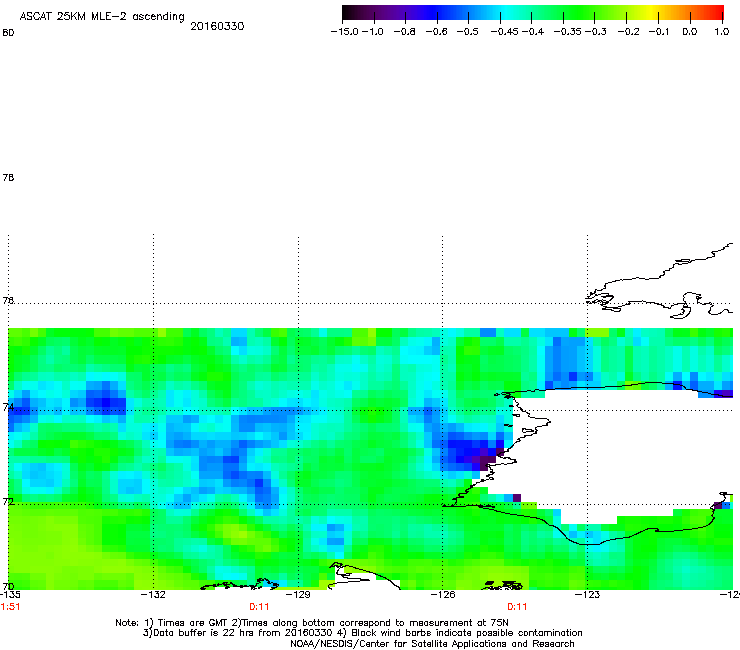Image resolution: width=740 pixels, height=650 pixels.
Task: Click the -132 longitude axis label
Action: click(x=153, y=594)
